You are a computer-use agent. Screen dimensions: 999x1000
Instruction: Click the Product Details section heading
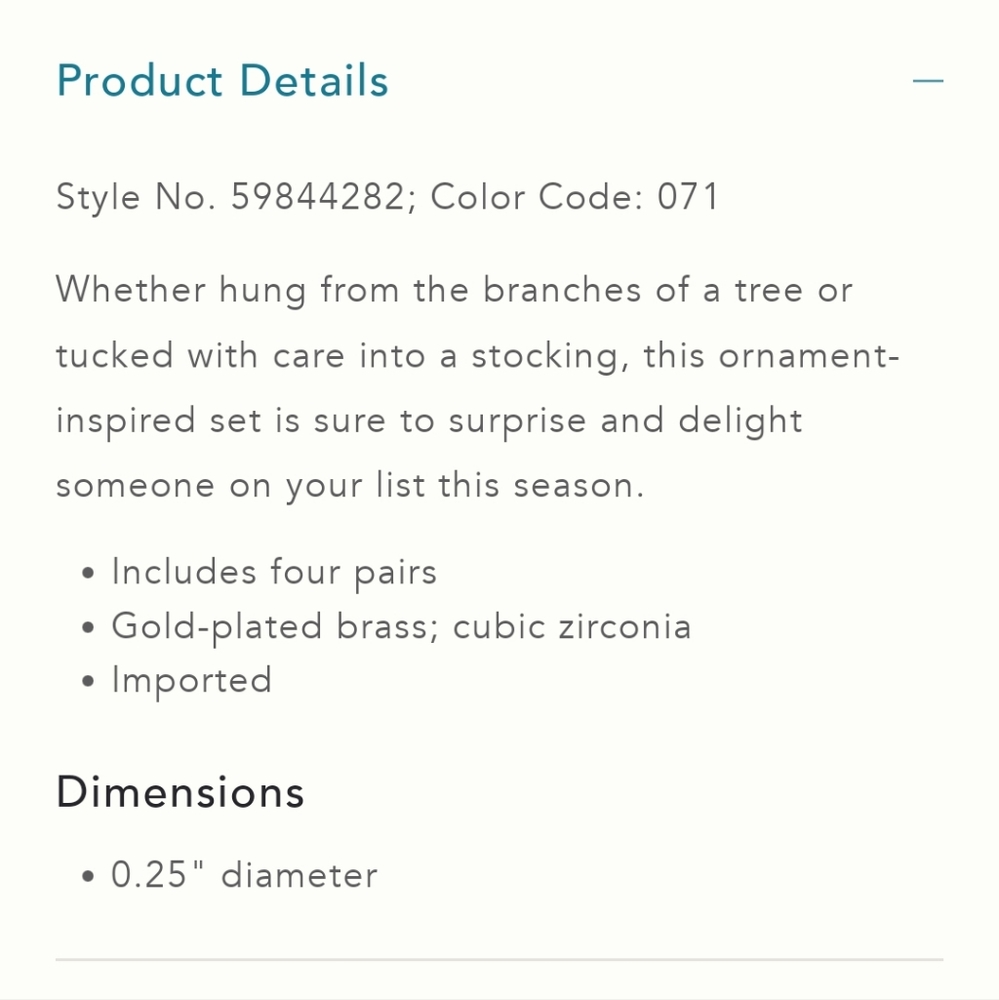tap(222, 81)
